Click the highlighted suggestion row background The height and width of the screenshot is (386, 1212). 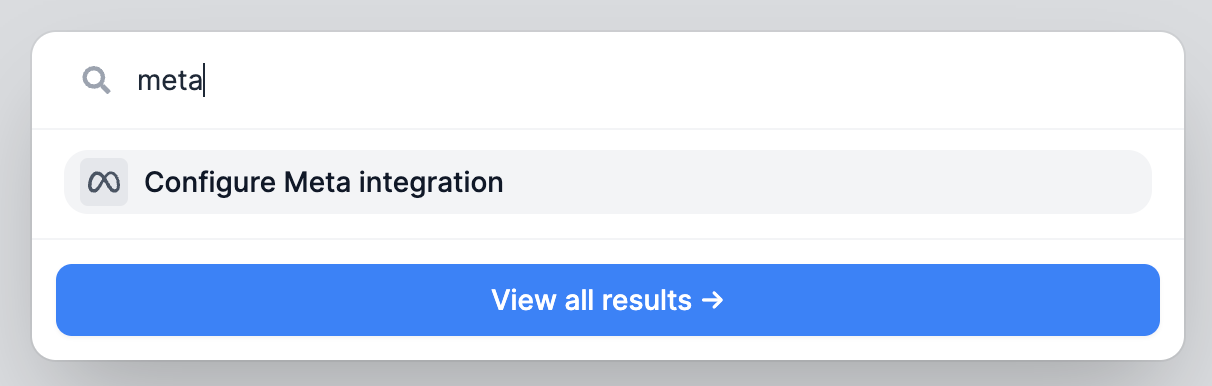coord(608,182)
